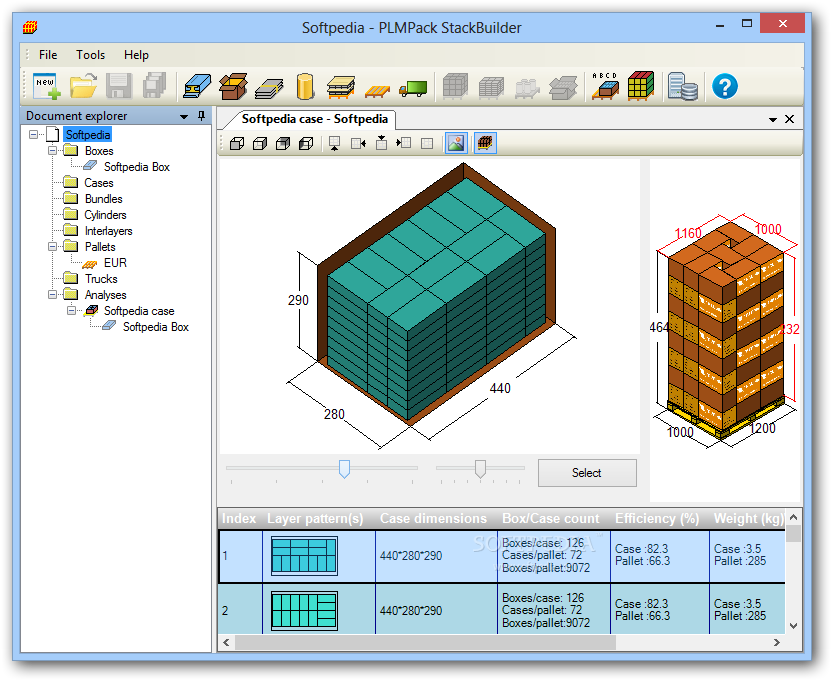Viewport: 832px width, 681px height.
Task: Click the grayed case/pallet analysis cube icon
Action: 455,86
